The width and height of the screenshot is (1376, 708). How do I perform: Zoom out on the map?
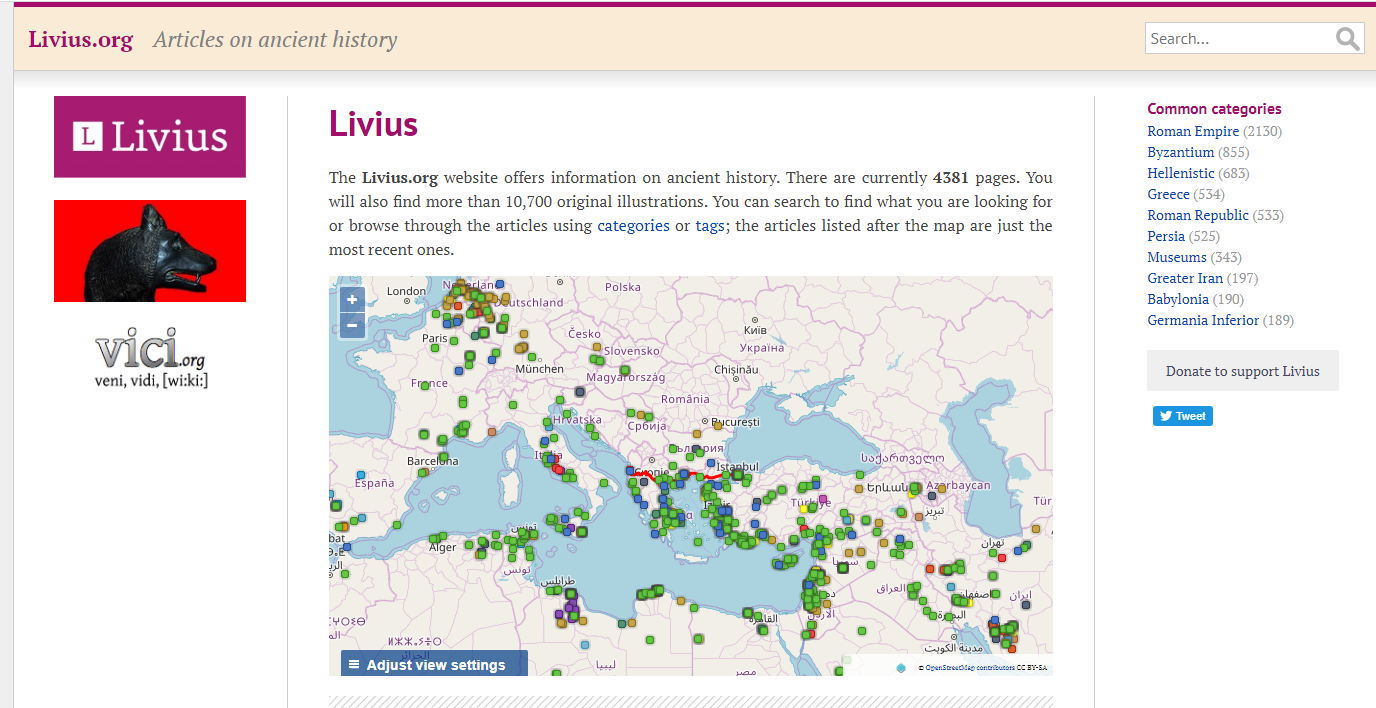352,325
